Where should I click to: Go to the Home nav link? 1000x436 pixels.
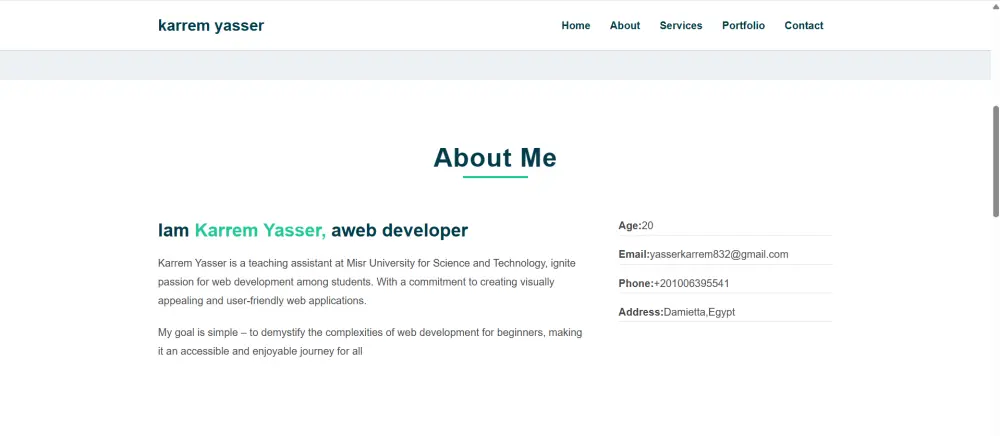click(x=576, y=26)
